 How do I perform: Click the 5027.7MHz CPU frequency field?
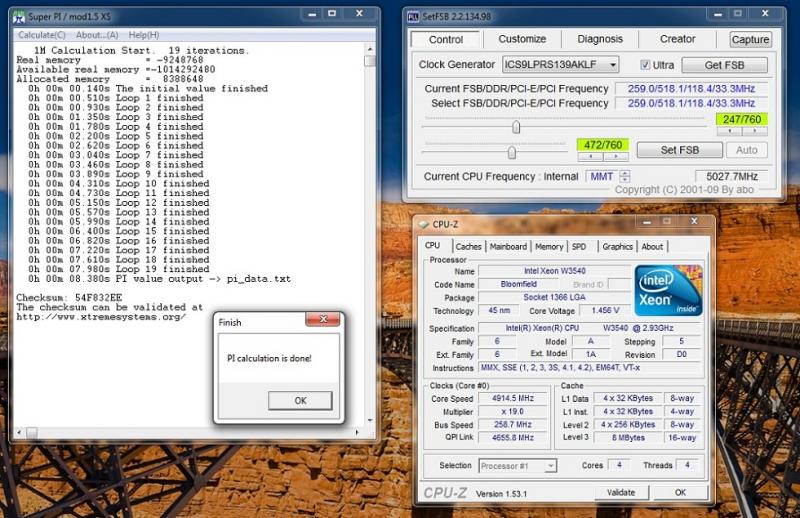tap(732, 177)
